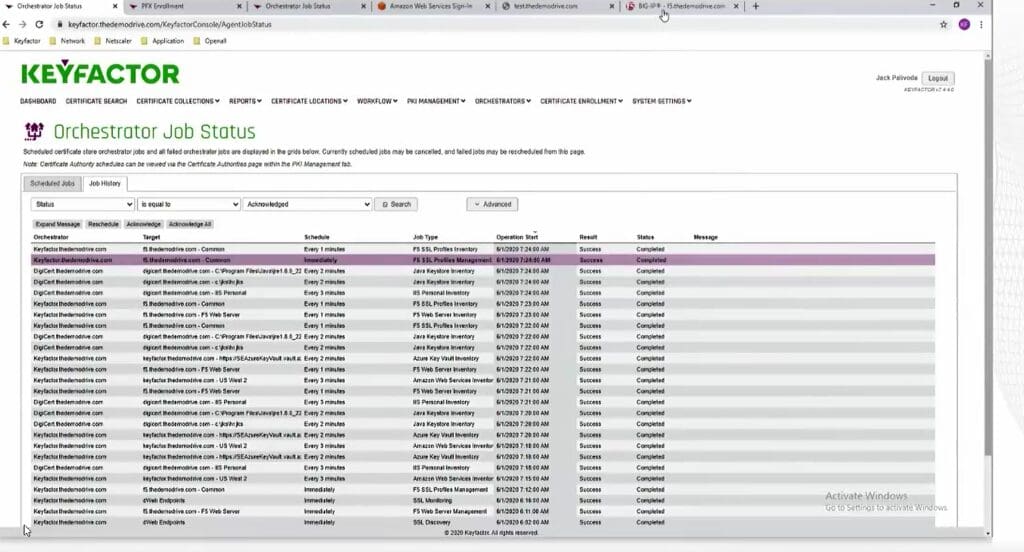Viewport: 1024px width, 552px height.
Task: Open Chrome three-dot menu
Action: tap(981, 24)
